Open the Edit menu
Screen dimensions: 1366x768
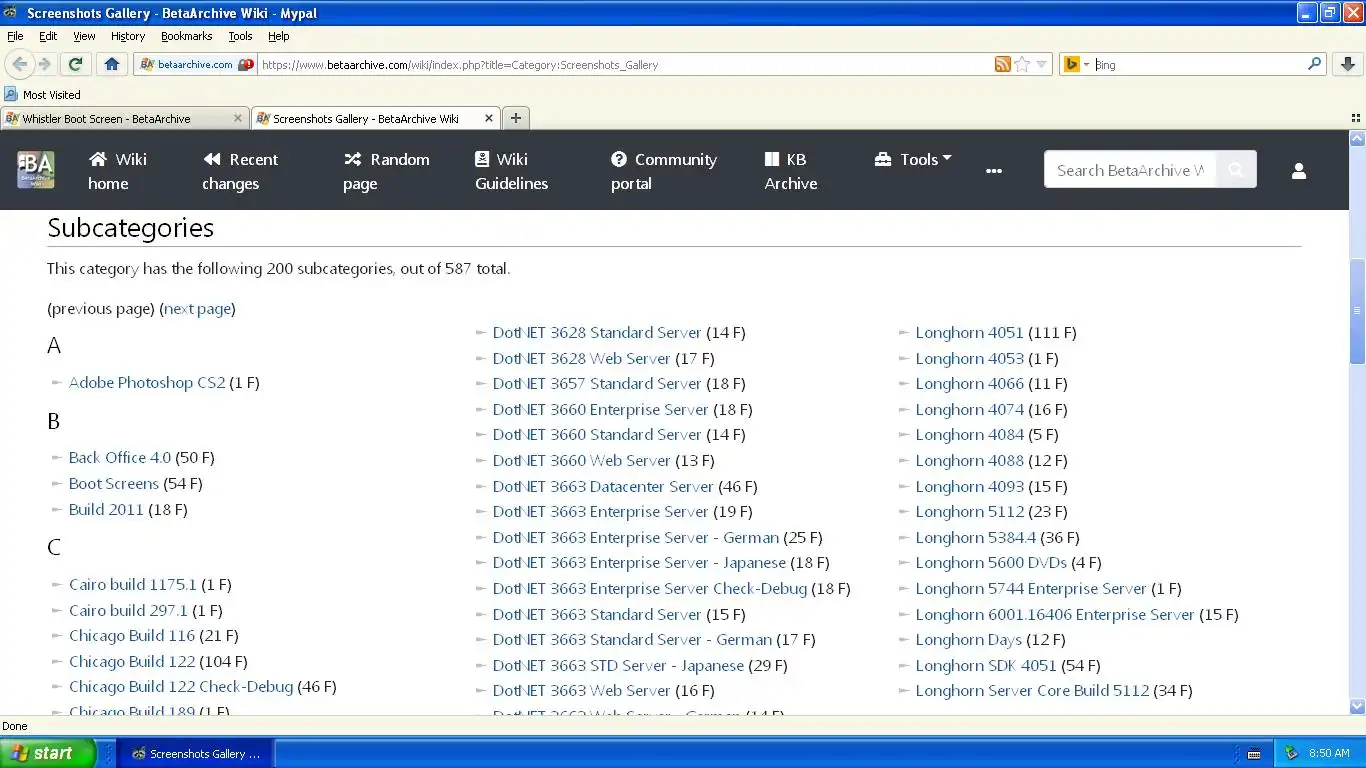48,36
